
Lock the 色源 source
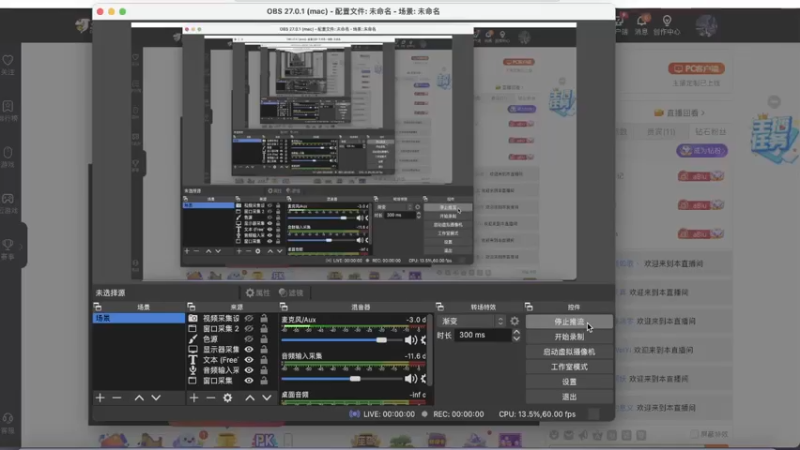tap(264, 339)
